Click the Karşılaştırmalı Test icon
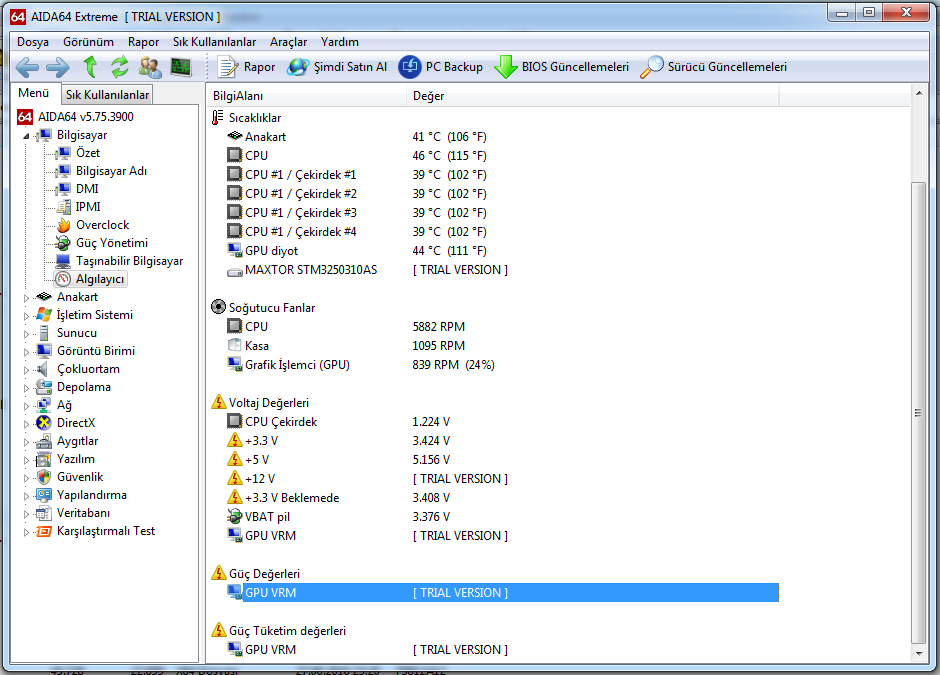This screenshot has height=675, width=940. click(x=44, y=532)
